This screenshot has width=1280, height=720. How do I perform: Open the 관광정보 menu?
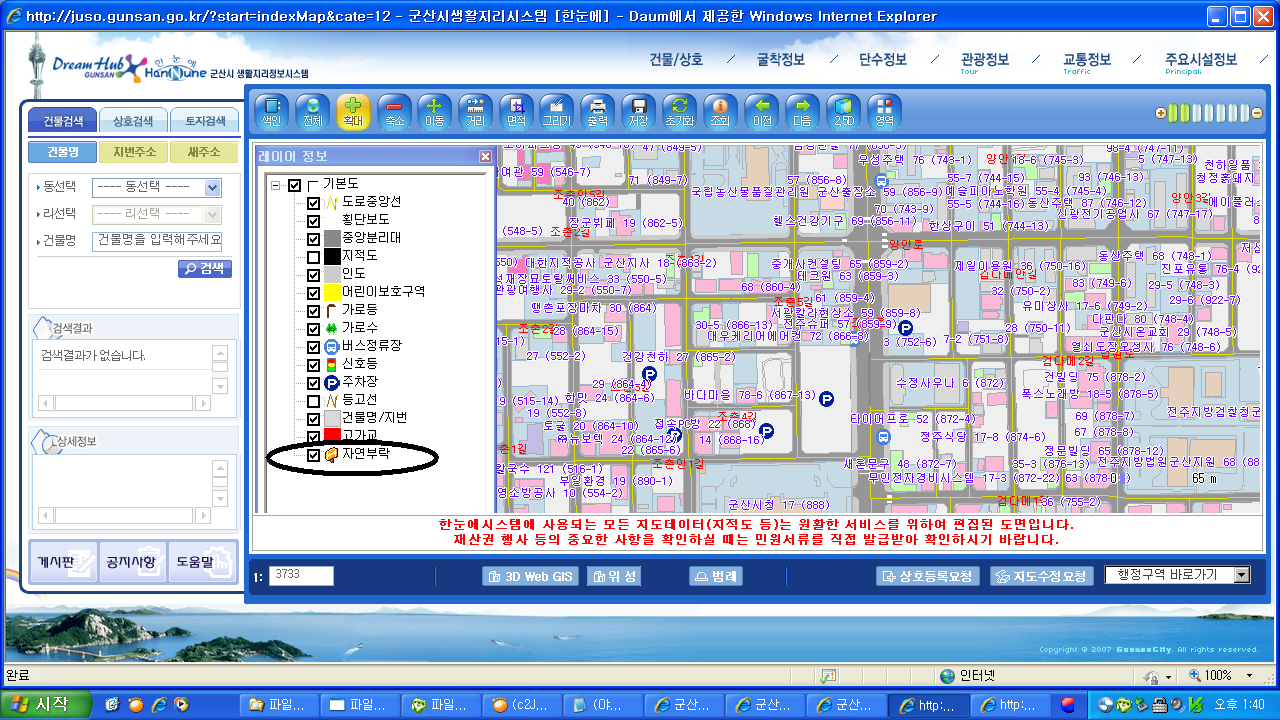point(984,60)
